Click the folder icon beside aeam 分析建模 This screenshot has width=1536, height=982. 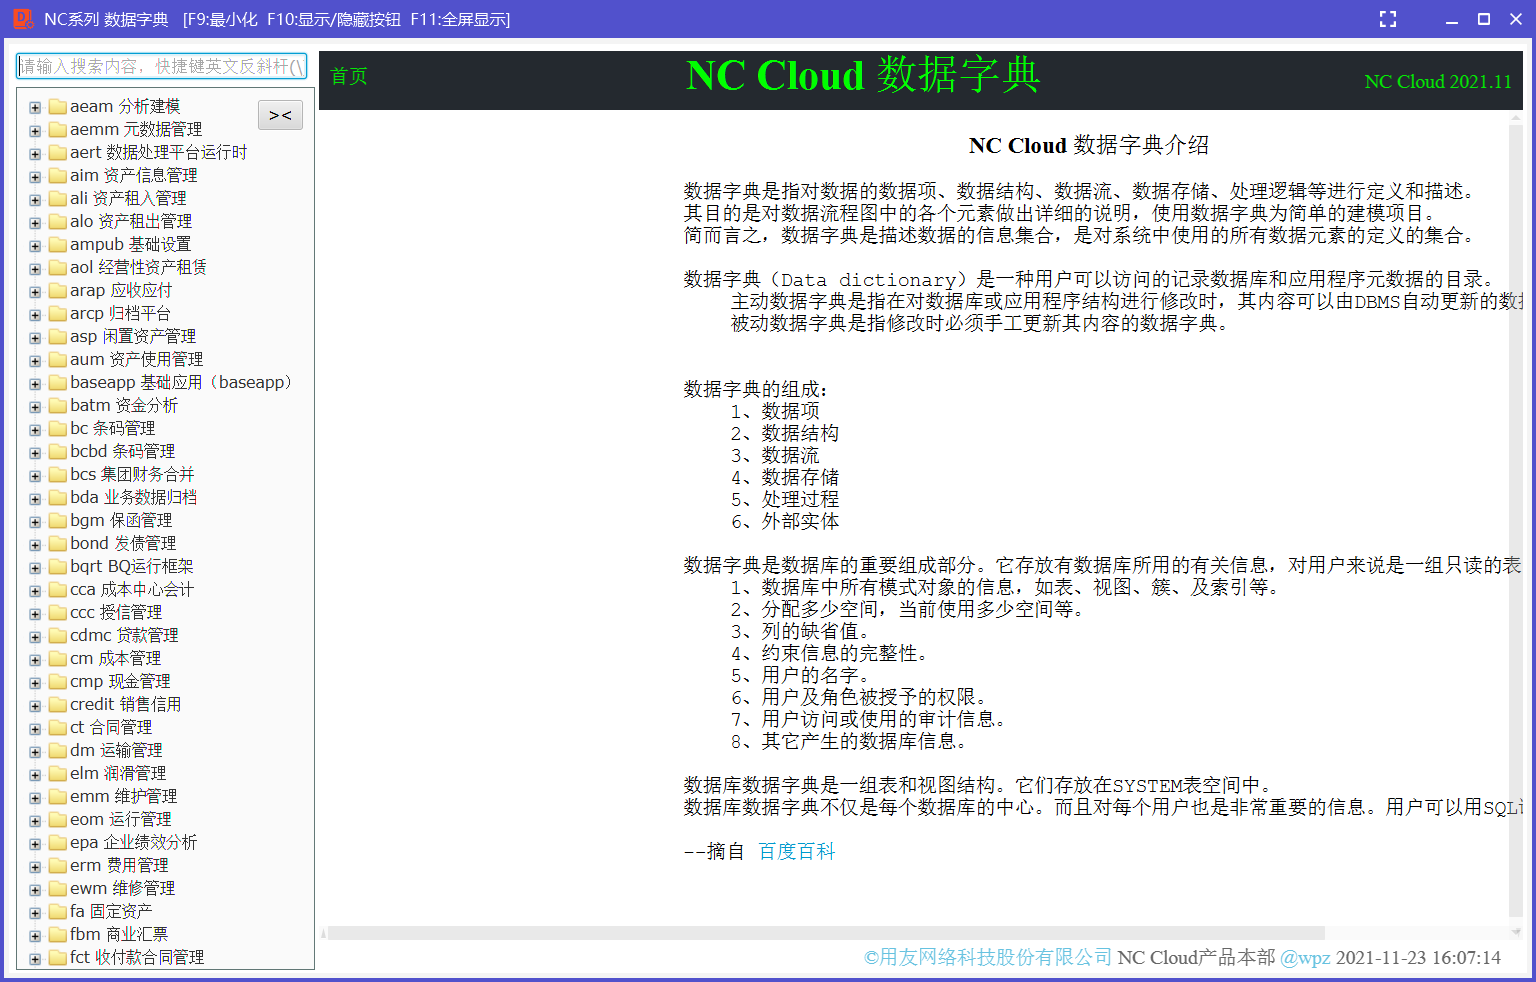57,106
